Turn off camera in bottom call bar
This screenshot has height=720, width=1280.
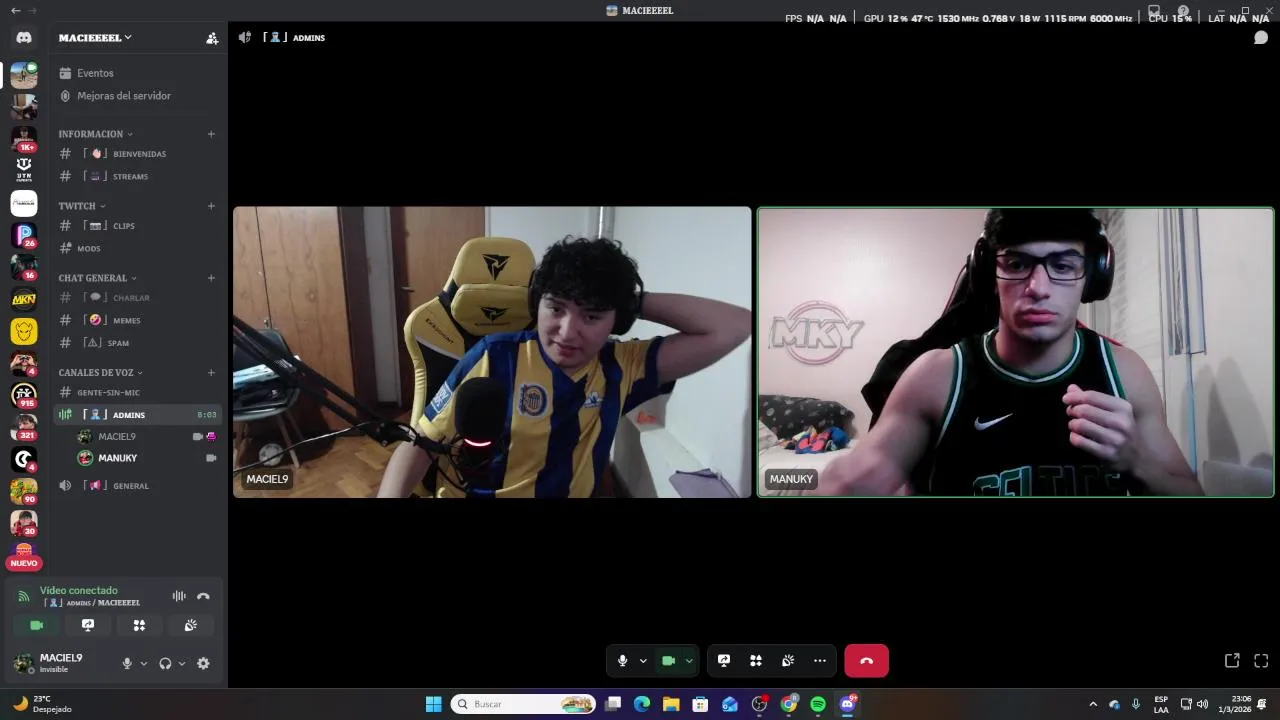669,660
